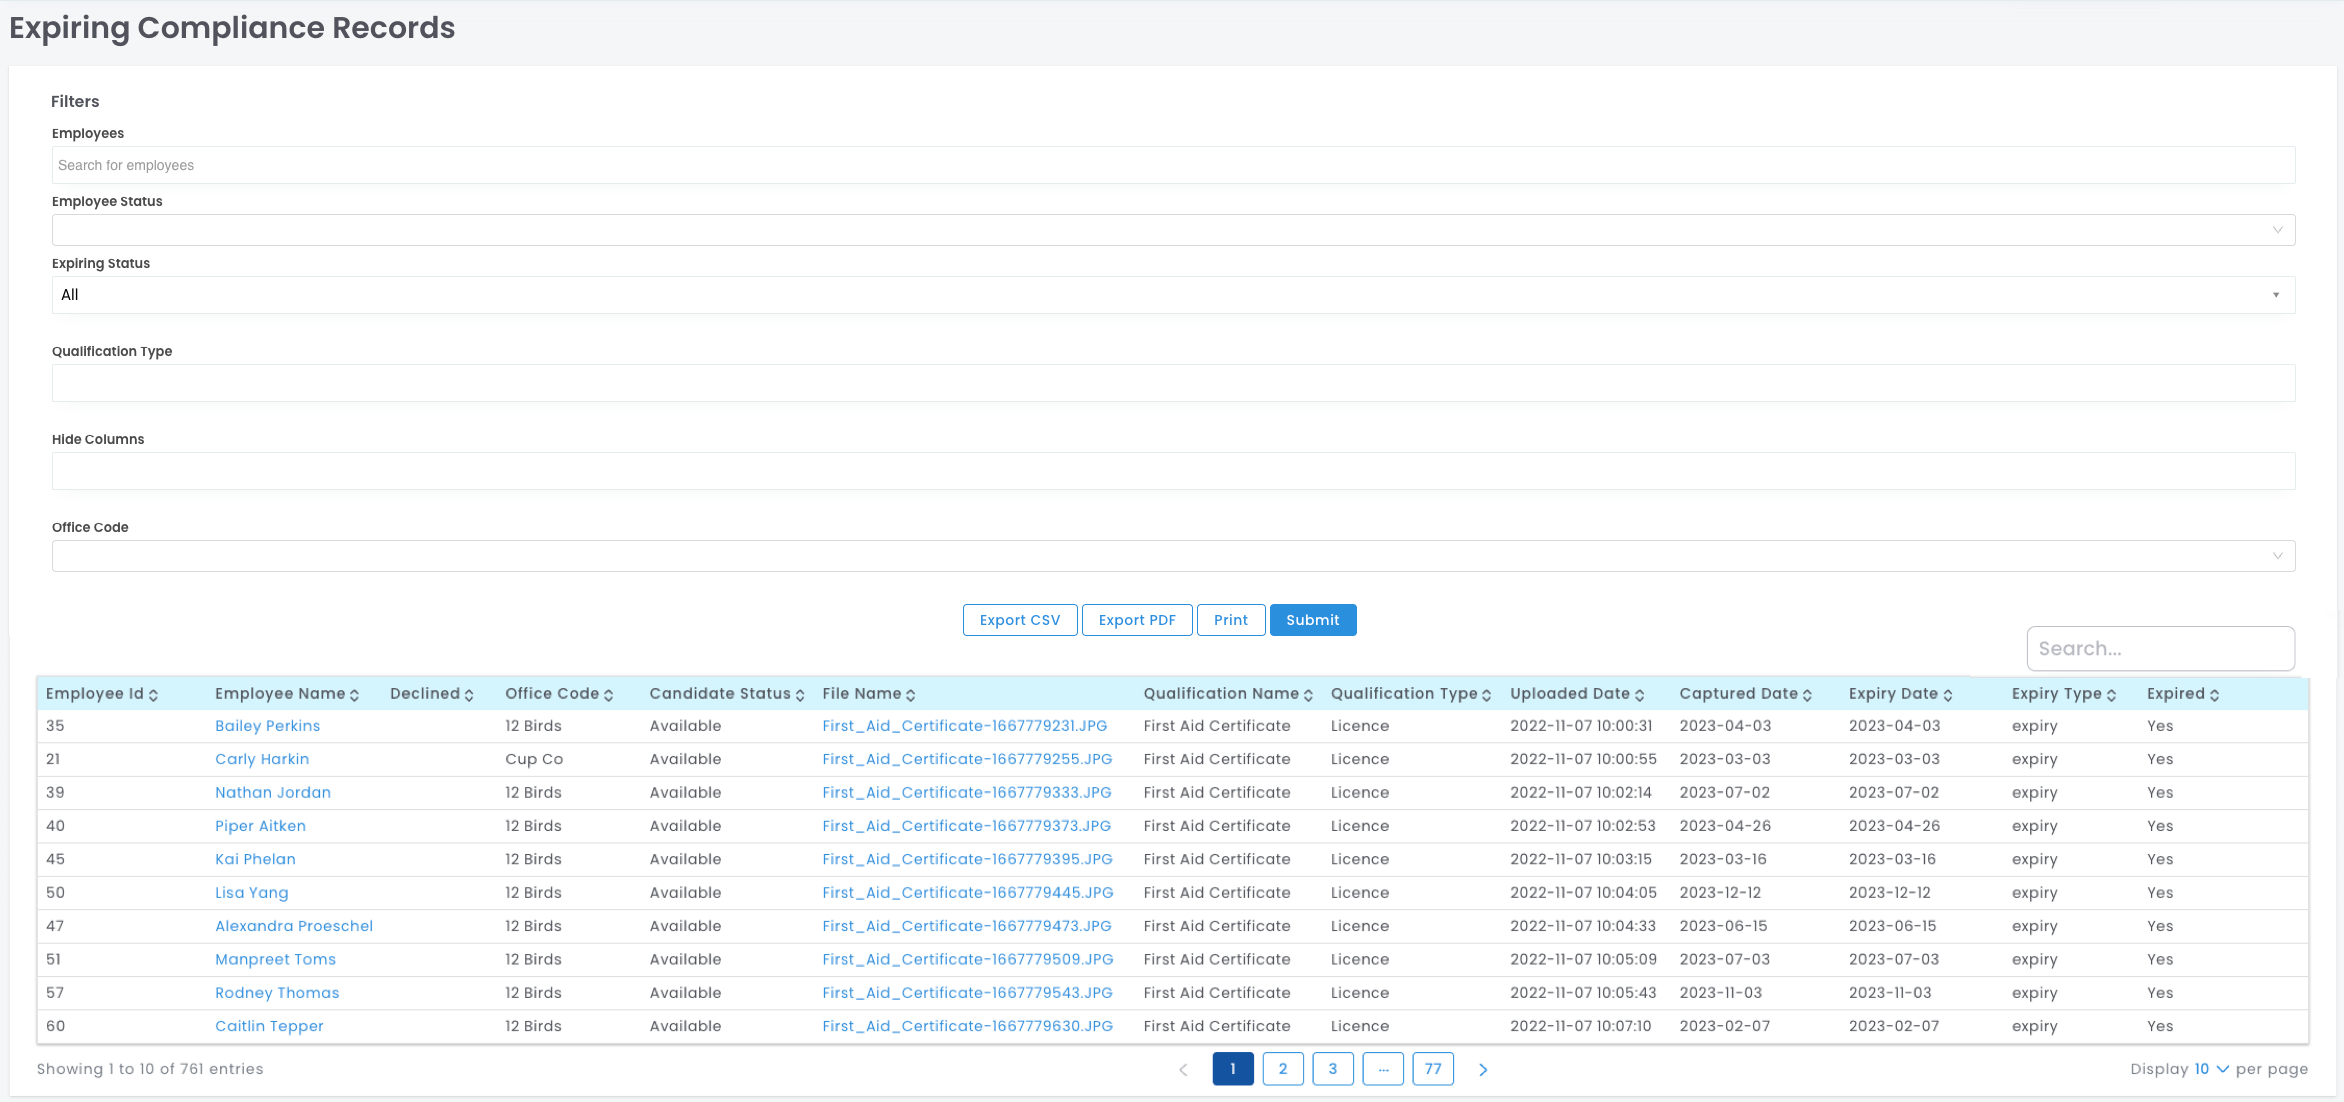Sort by Uploaded Date arrows
Viewport: 2344px width, 1102px height.
pos(1640,695)
